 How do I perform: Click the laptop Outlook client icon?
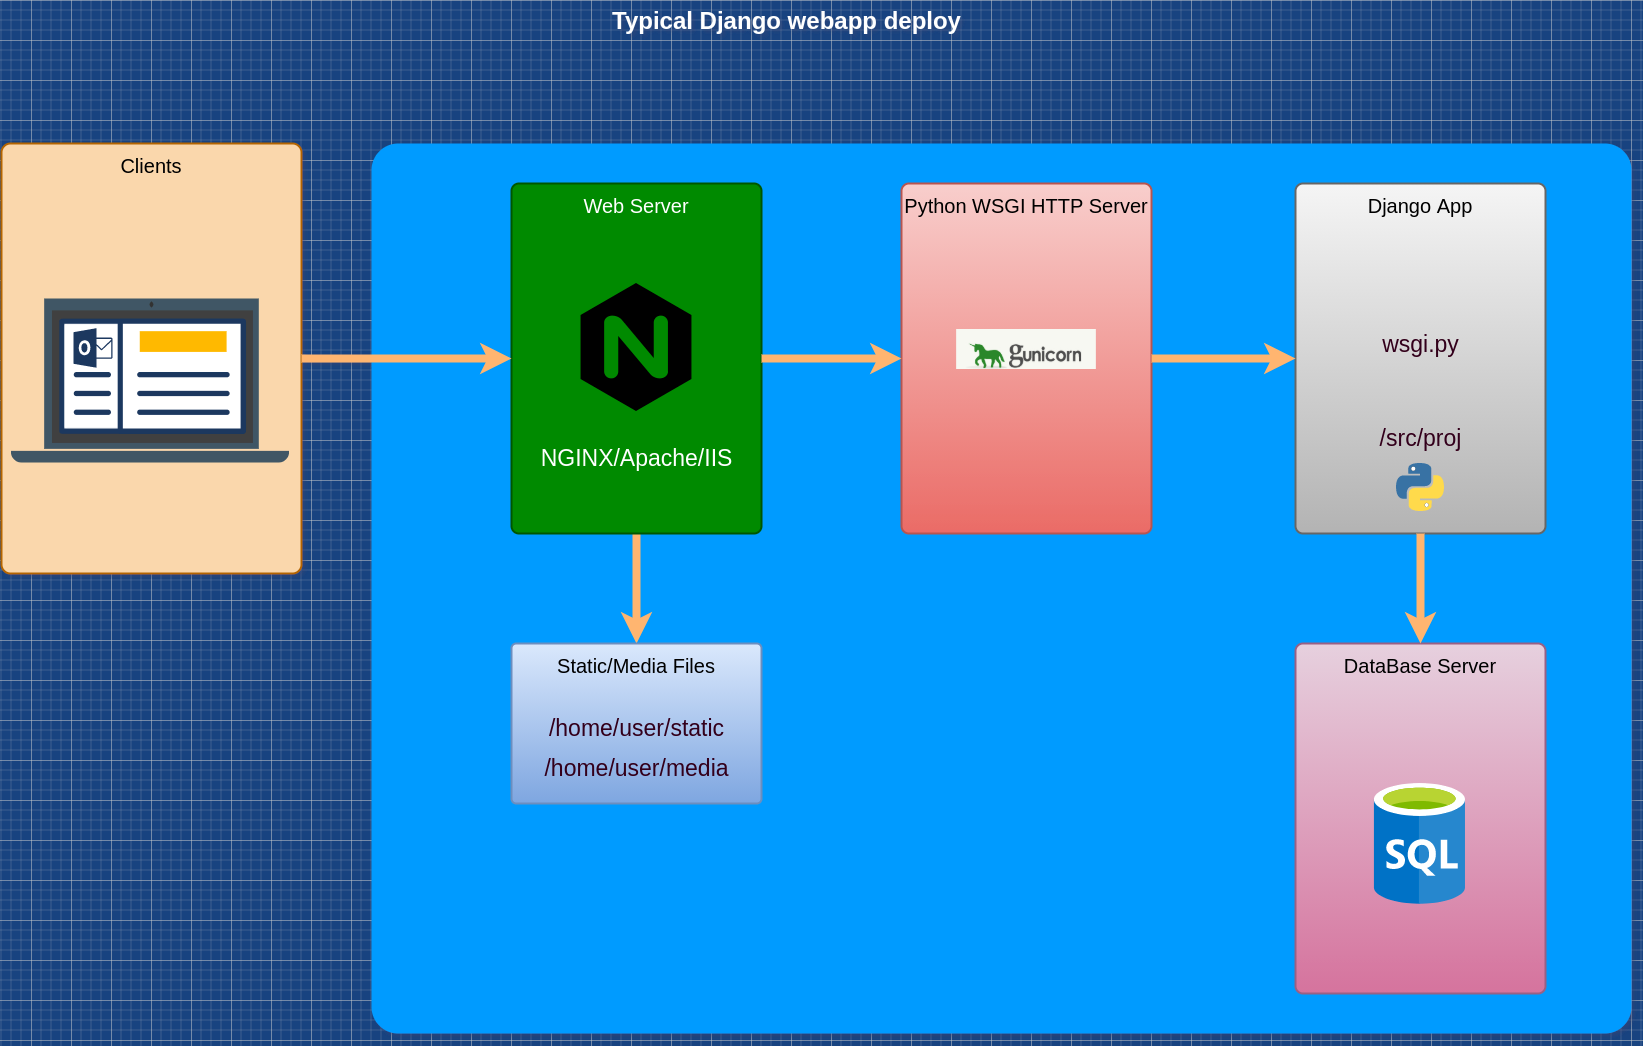(x=150, y=380)
